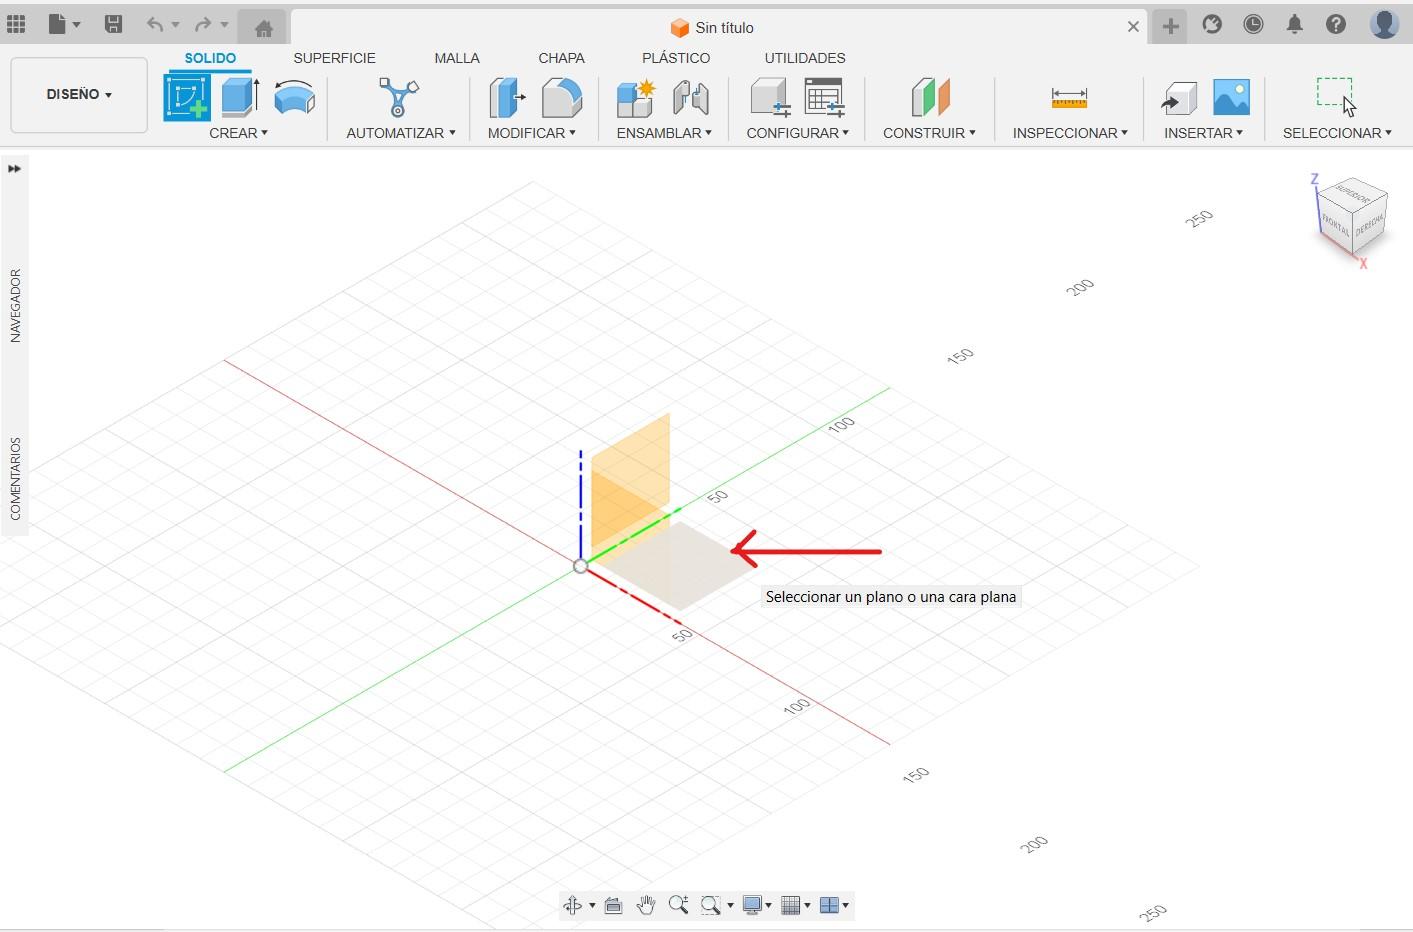The image size is (1413, 932).
Task: Switch to the SOLIDO tab
Action: click(x=210, y=58)
